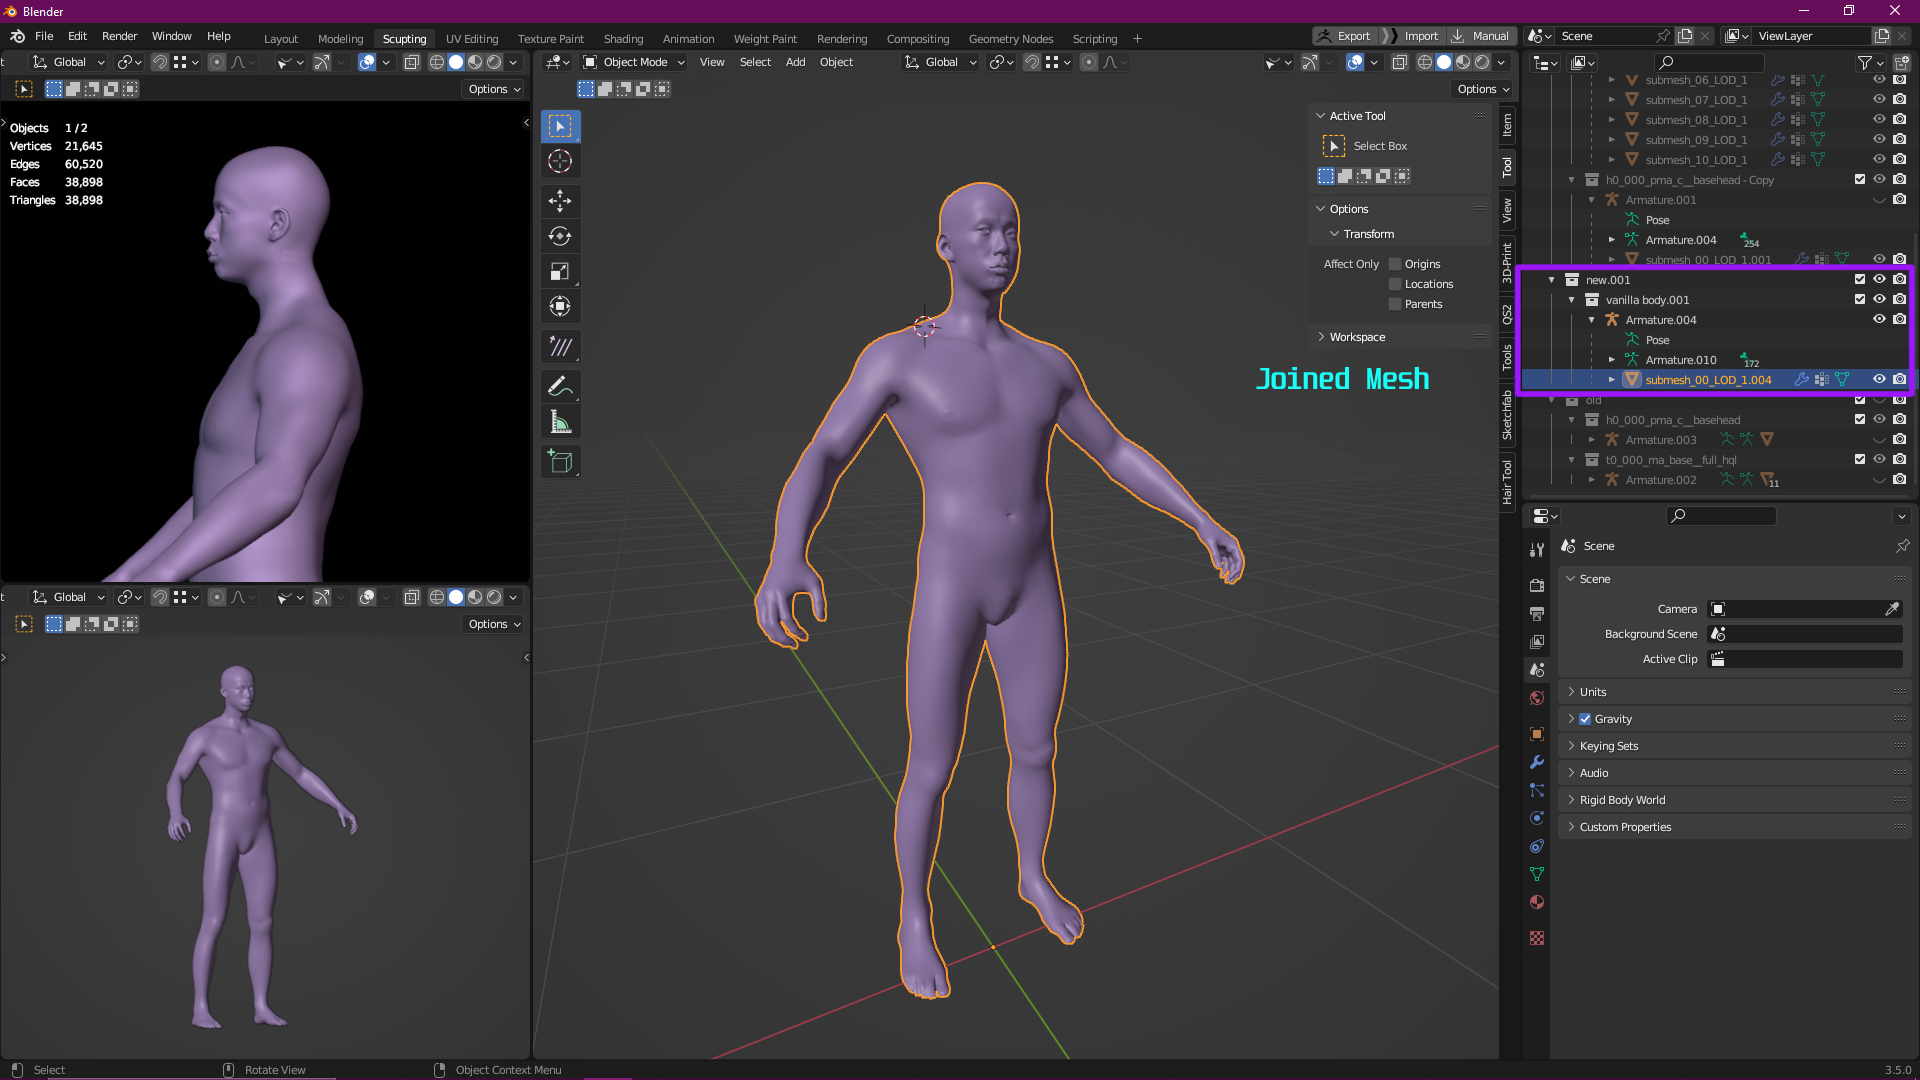Click the Background Scene field
This screenshot has height=1080, width=1920.
[1805, 634]
